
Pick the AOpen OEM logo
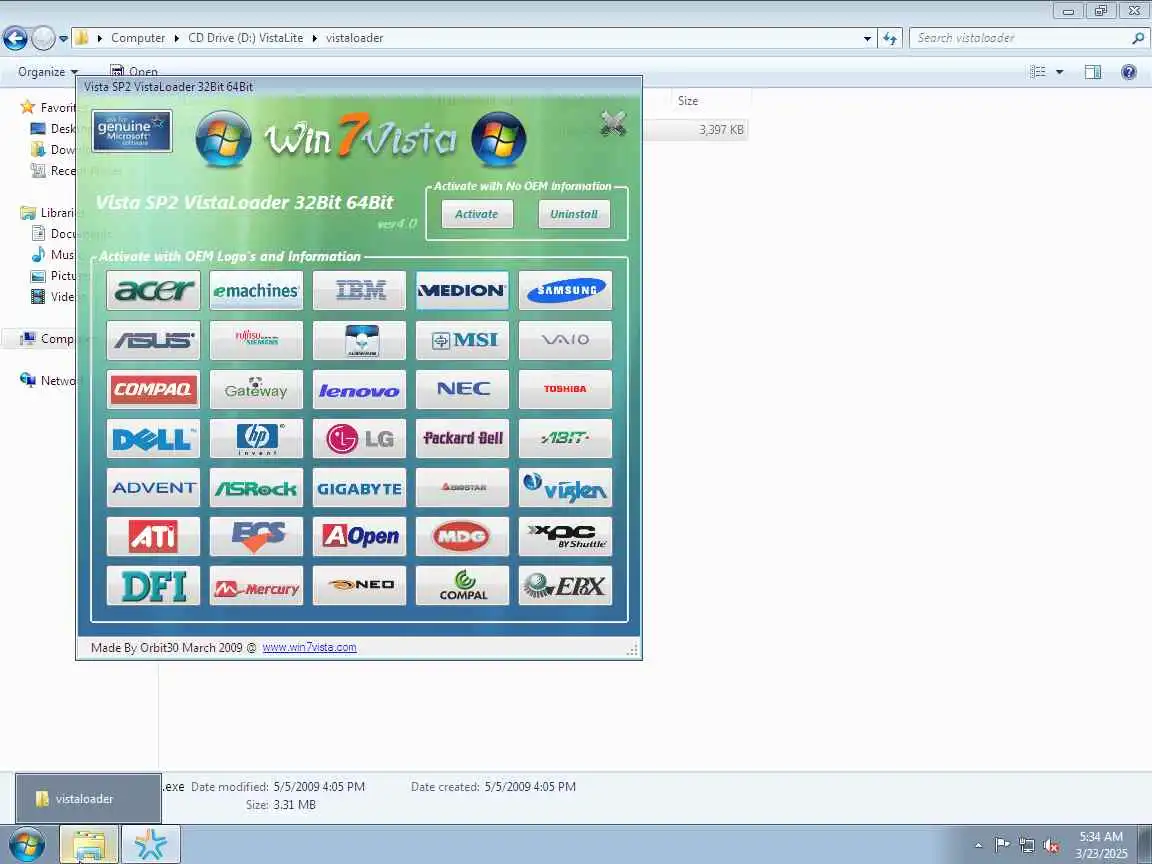pyautogui.click(x=359, y=536)
